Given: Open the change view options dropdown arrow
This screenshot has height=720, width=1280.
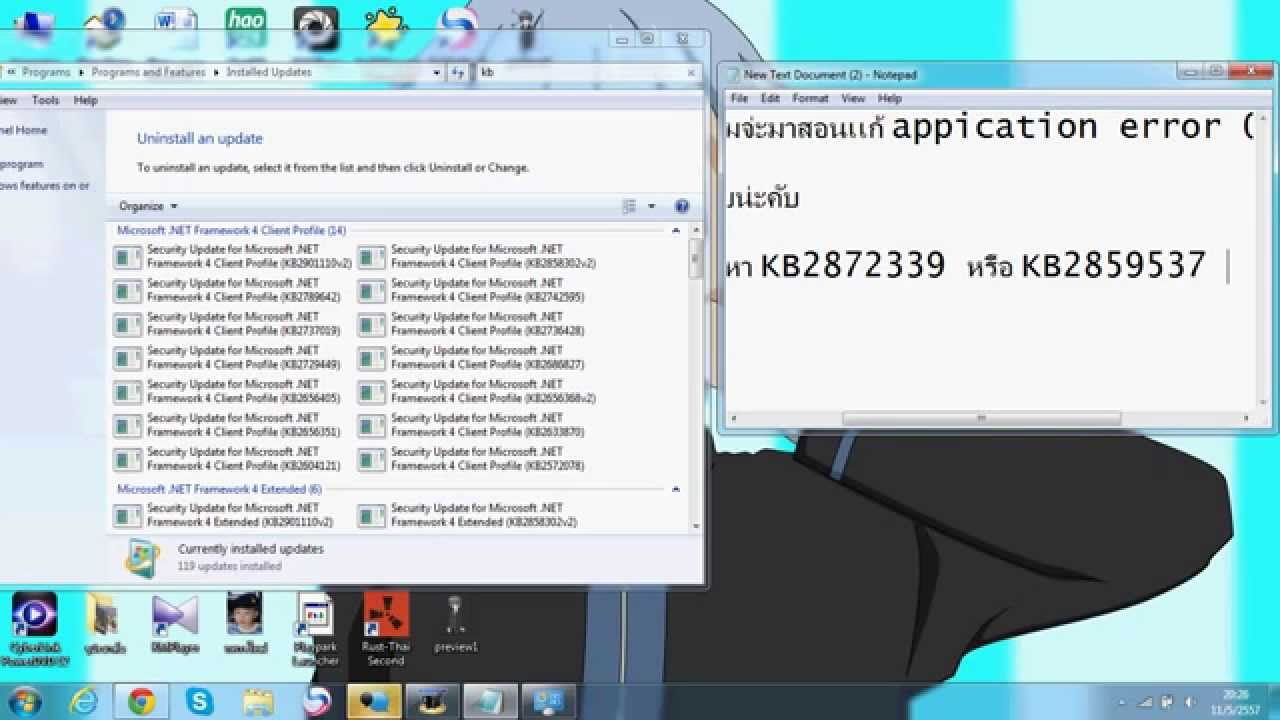Looking at the screenshot, I should click(652, 207).
